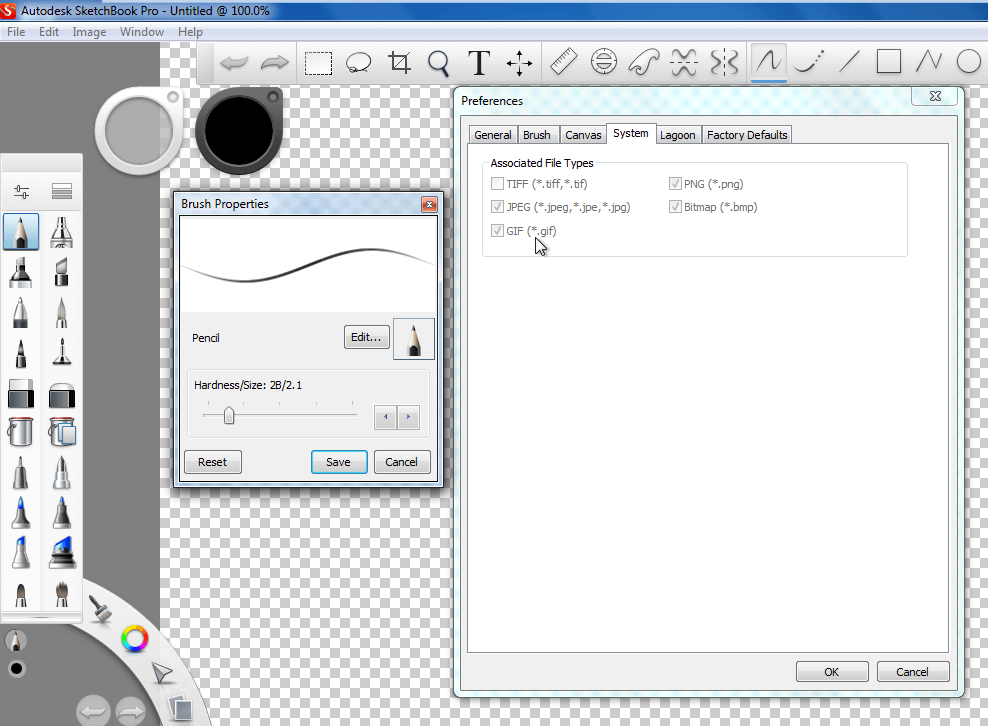The width and height of the screenshot is (988, 726).
Task: Toggle the PNG file association checkbox
Action: (x=676, y=184)
